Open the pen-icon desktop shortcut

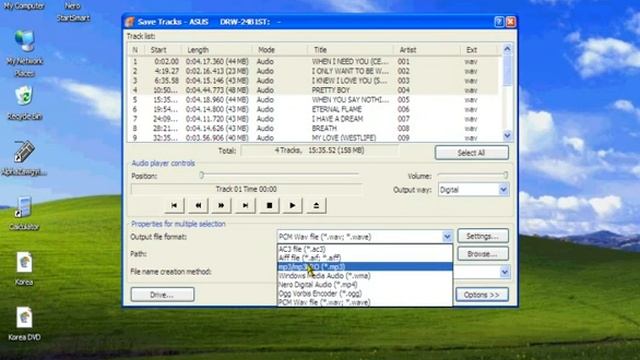(x=24, y=158)
